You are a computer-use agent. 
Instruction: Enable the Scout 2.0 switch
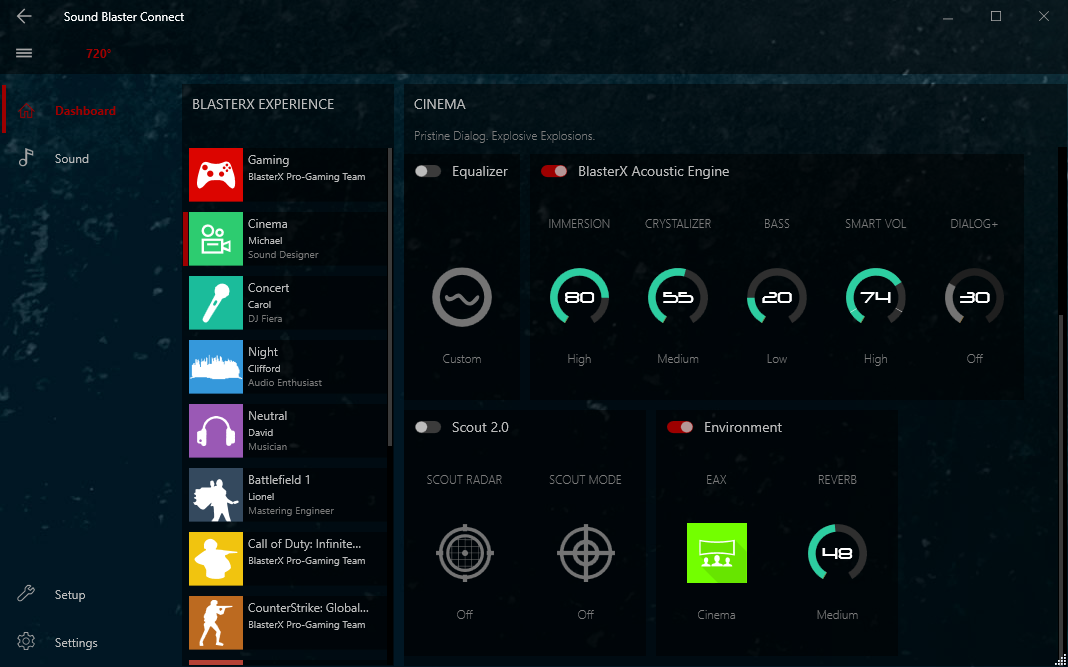(x=428, y=427)
